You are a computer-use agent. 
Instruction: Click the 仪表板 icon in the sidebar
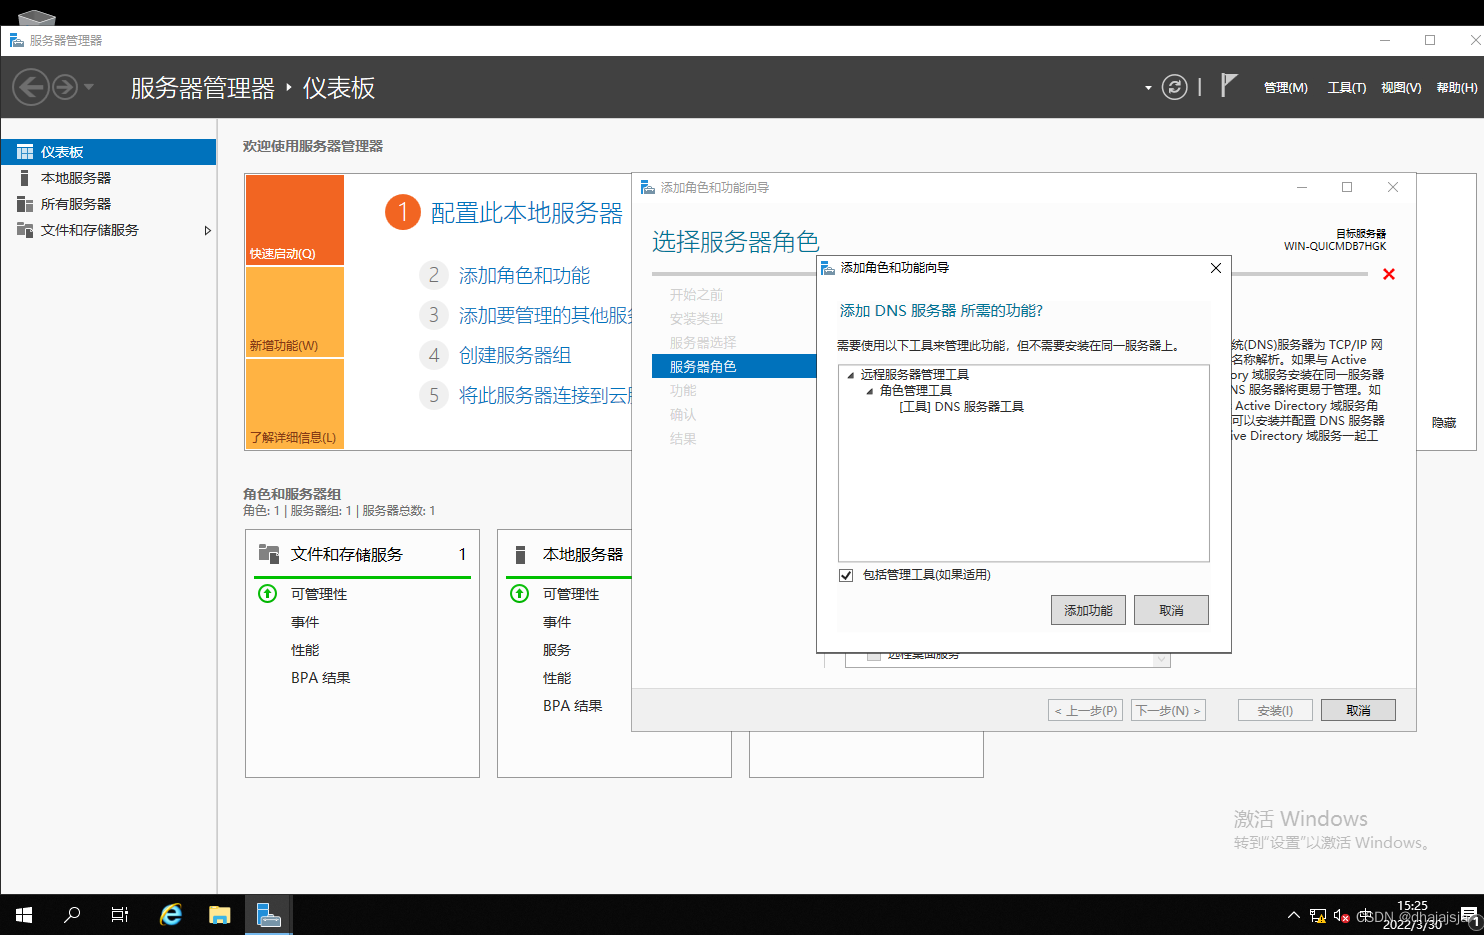tap(25, 152)
